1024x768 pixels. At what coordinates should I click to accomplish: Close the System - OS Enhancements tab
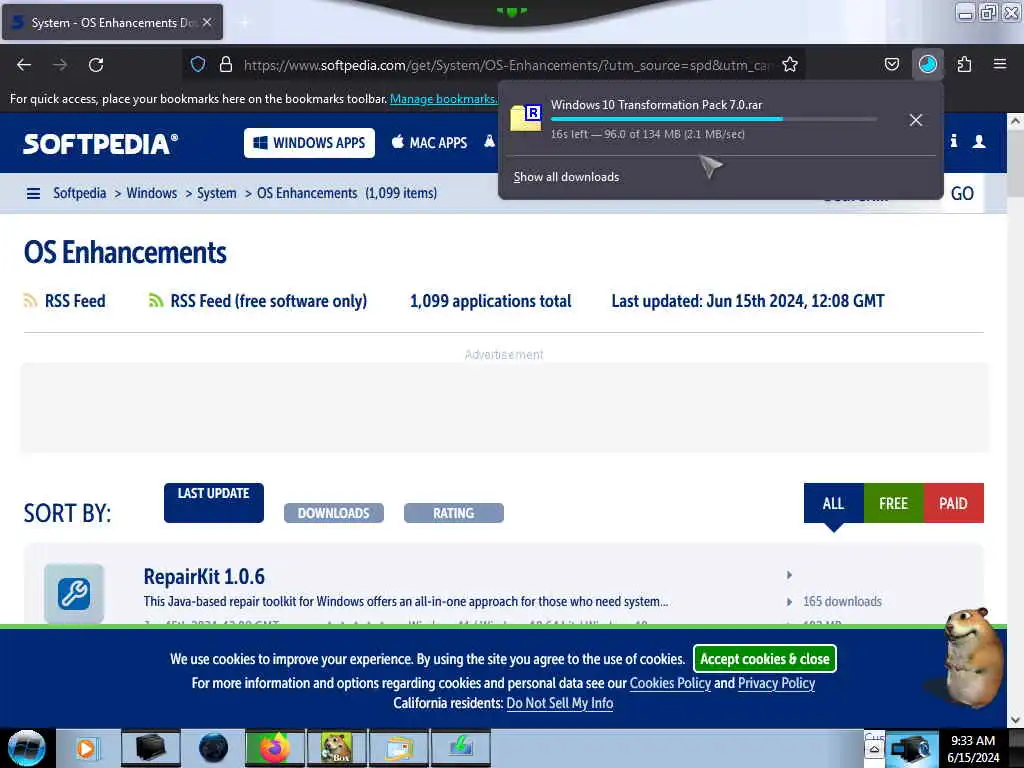[x=207, y=22]
